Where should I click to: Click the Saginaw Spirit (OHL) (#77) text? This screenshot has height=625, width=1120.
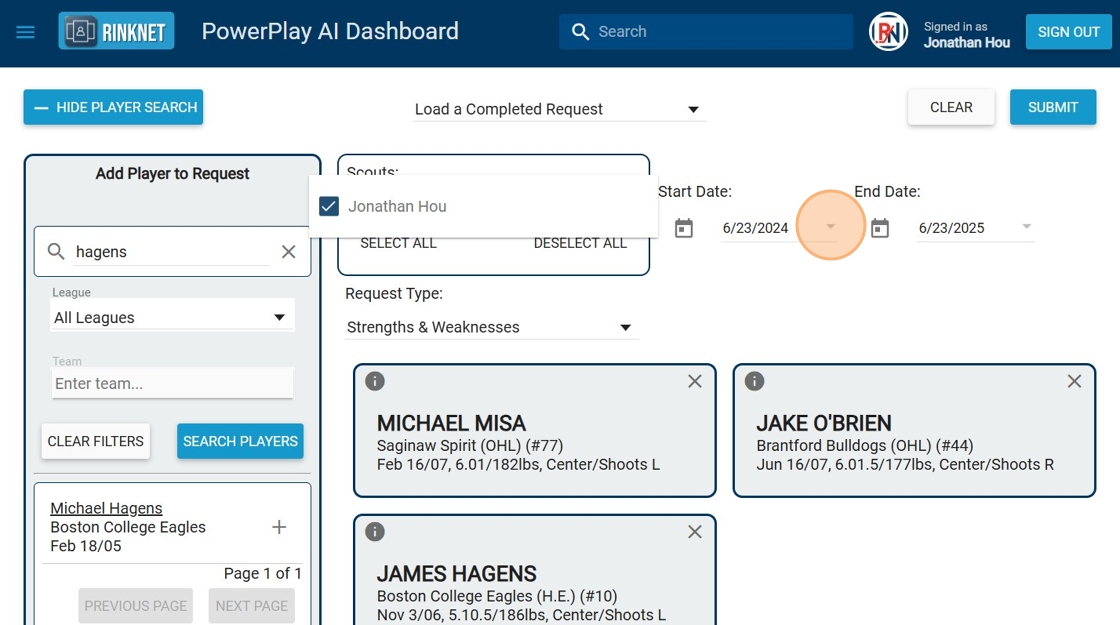[470, 446]
